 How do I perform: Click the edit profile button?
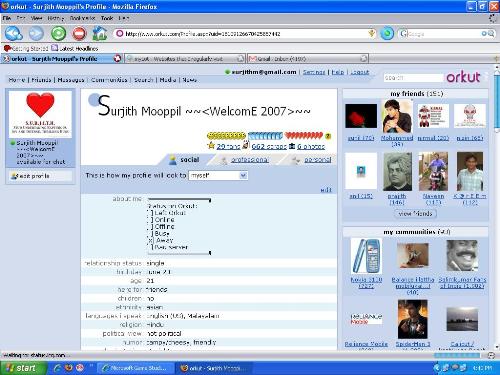pyautogui.click(x=40, y=176)
